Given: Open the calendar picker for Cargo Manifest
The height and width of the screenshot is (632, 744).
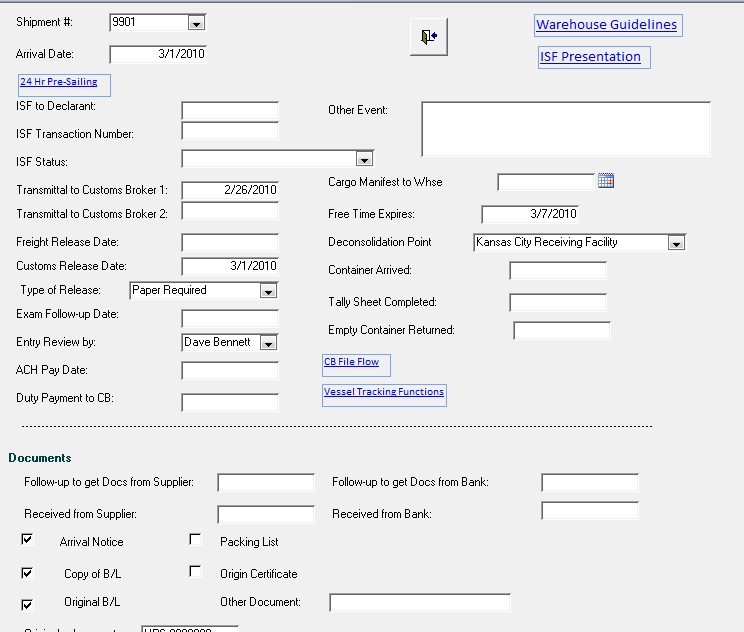Looking at the screenshot, I should [606, 181].
